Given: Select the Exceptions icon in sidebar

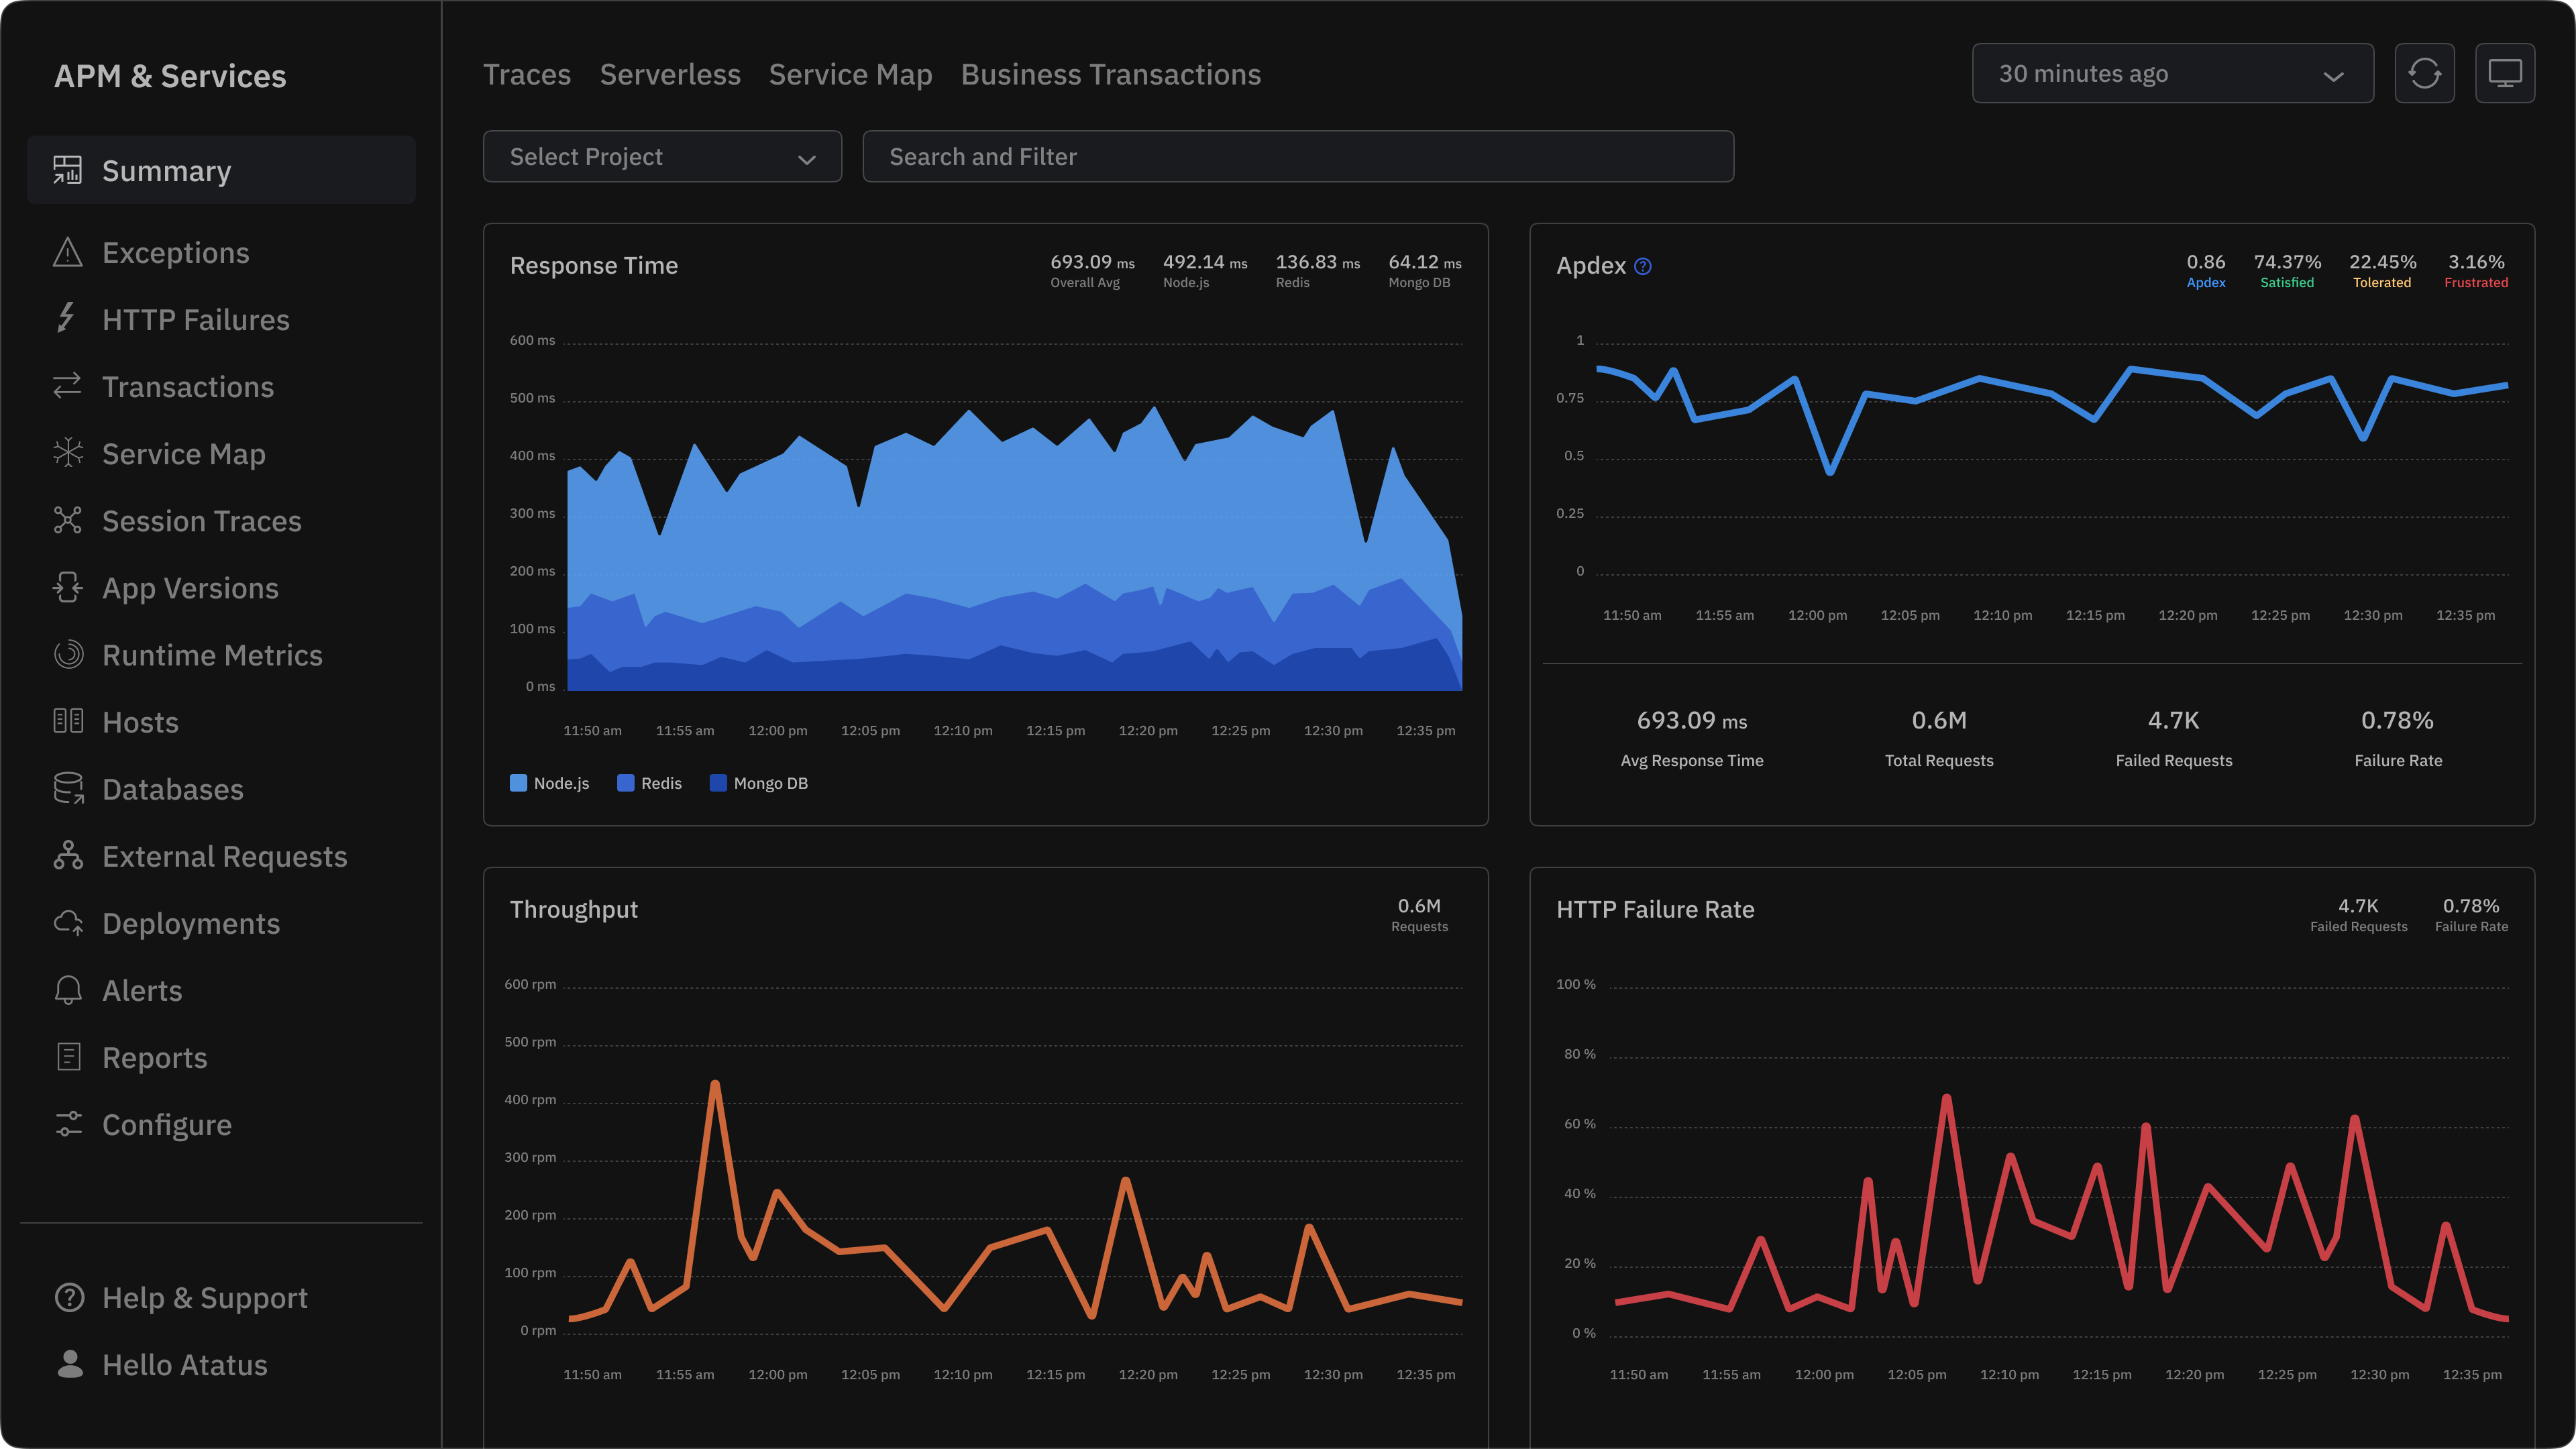Looking at the screenshot, I should [67, 252].
